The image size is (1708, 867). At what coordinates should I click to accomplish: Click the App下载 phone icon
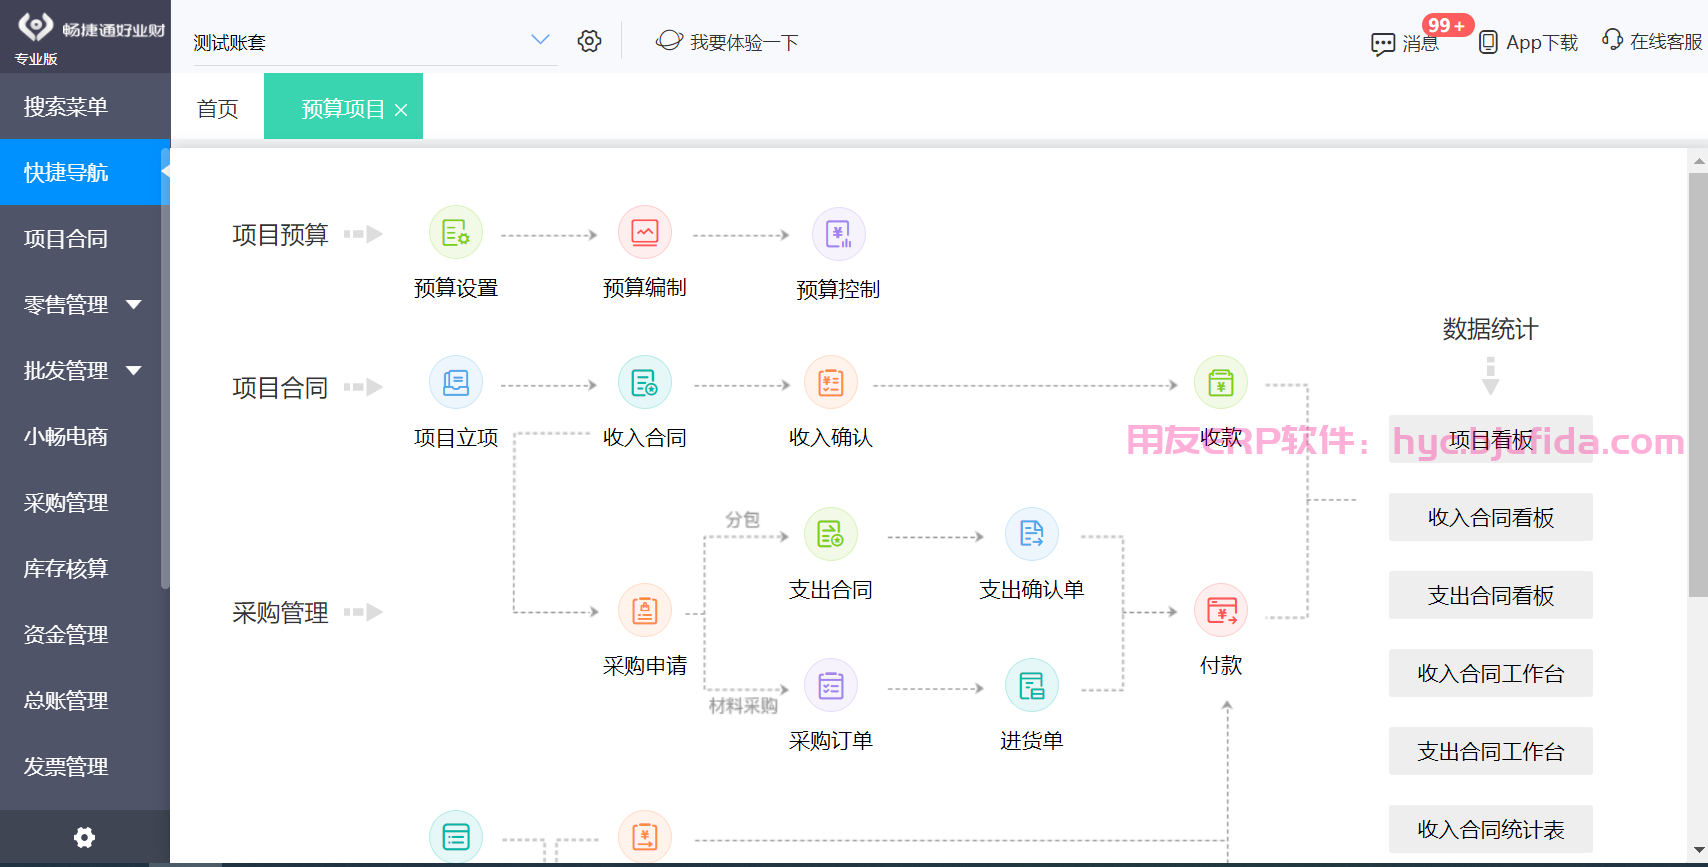pos(1488,42)
